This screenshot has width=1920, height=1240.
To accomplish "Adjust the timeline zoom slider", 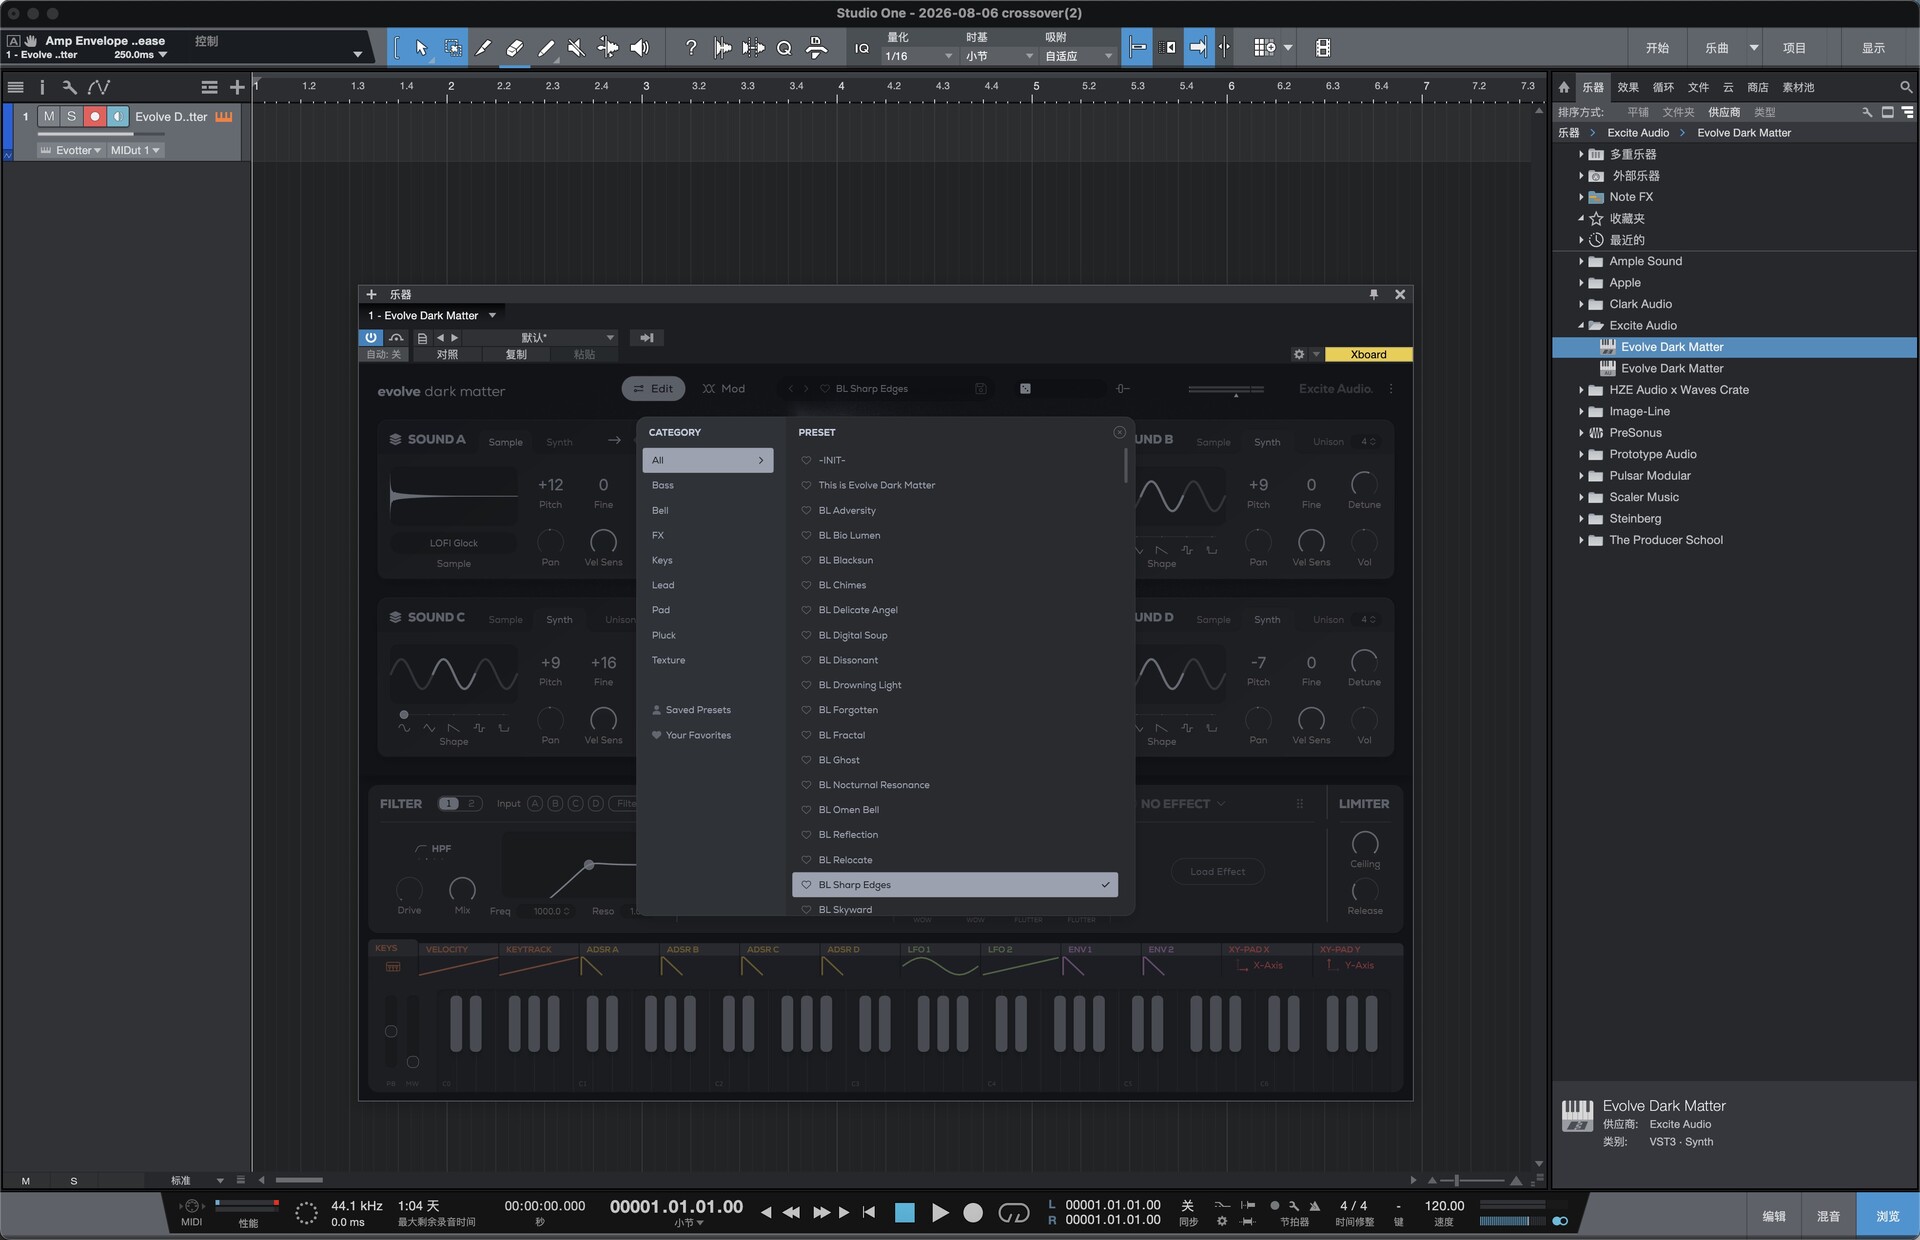I will click(x=1474, y=1180).
